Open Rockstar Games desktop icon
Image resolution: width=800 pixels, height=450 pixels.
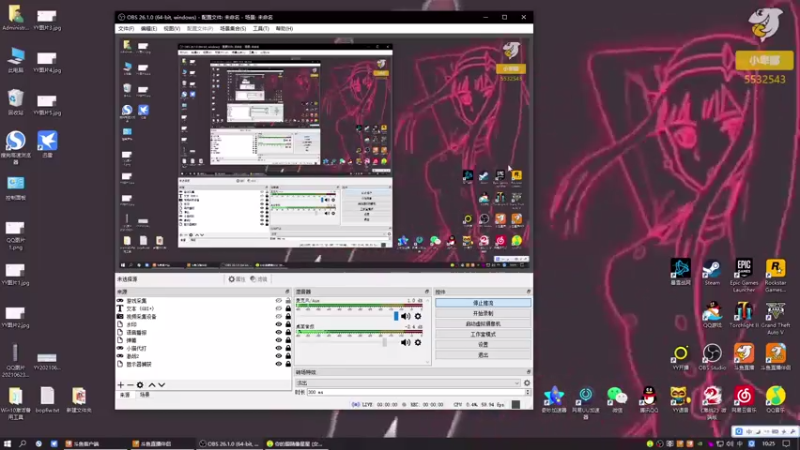(776, 276)
